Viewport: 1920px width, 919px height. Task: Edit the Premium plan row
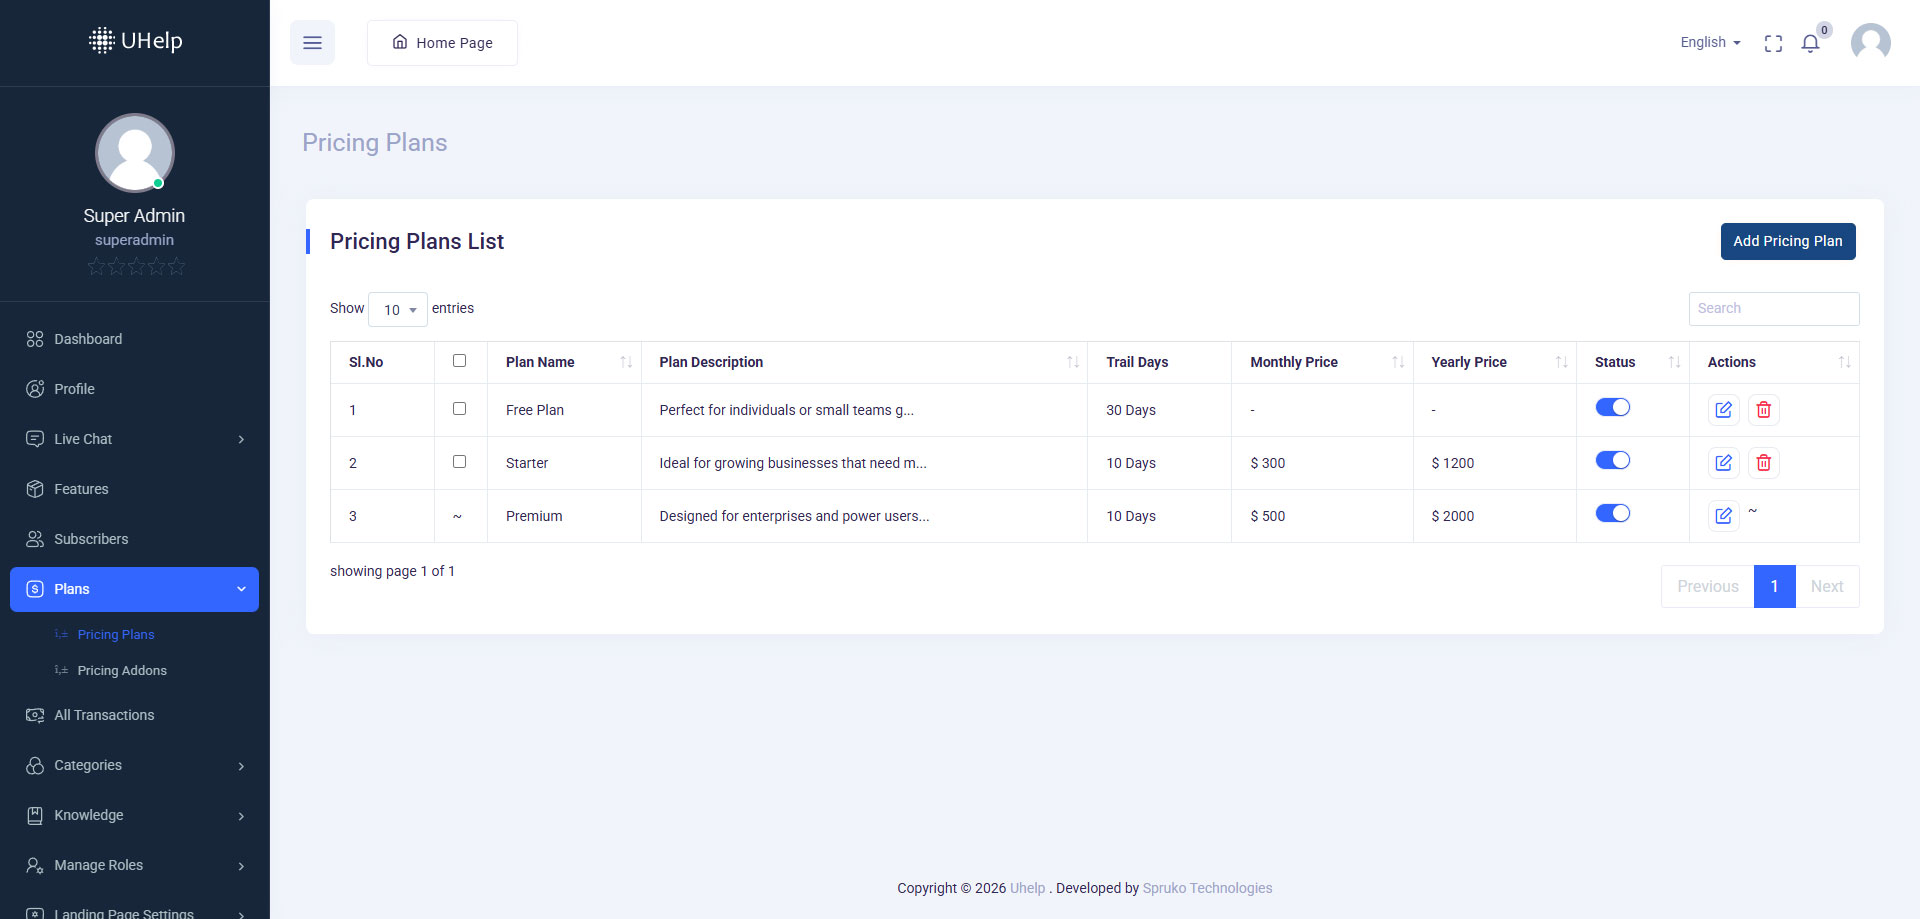pos(1723,516)
